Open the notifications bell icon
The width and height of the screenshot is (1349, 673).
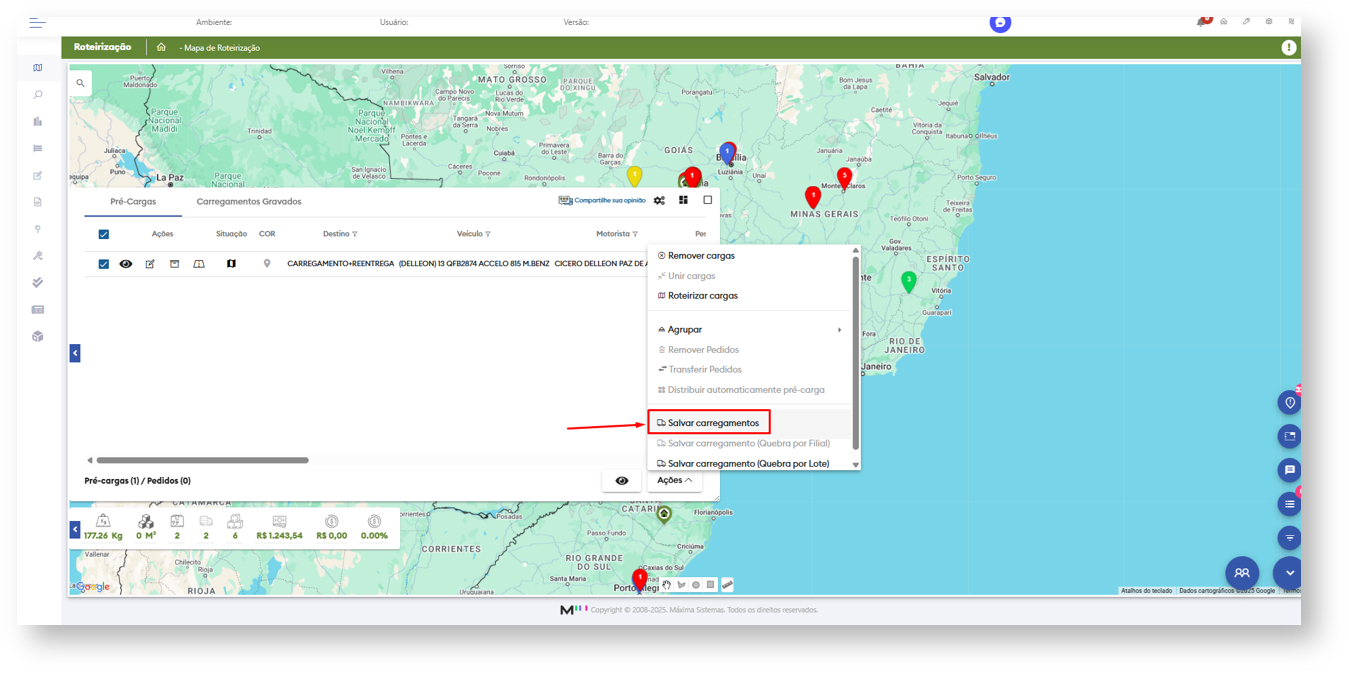click(x=1201, y=21)
